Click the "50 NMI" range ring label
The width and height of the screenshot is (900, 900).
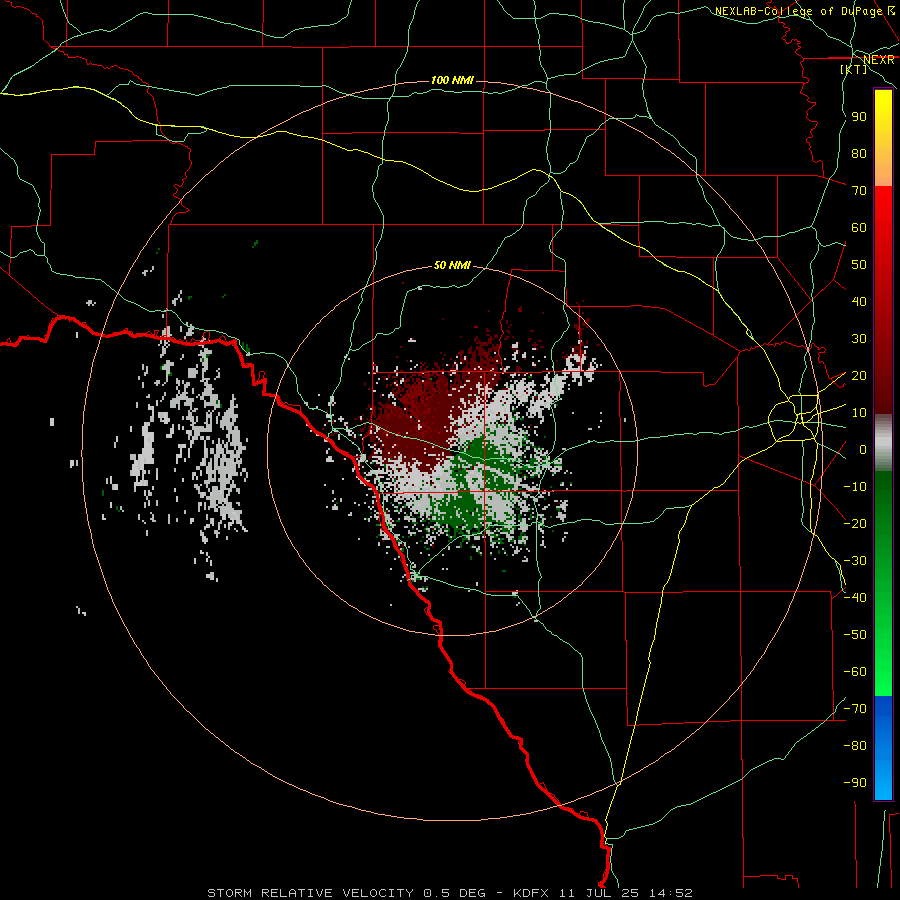pos(452,265)
